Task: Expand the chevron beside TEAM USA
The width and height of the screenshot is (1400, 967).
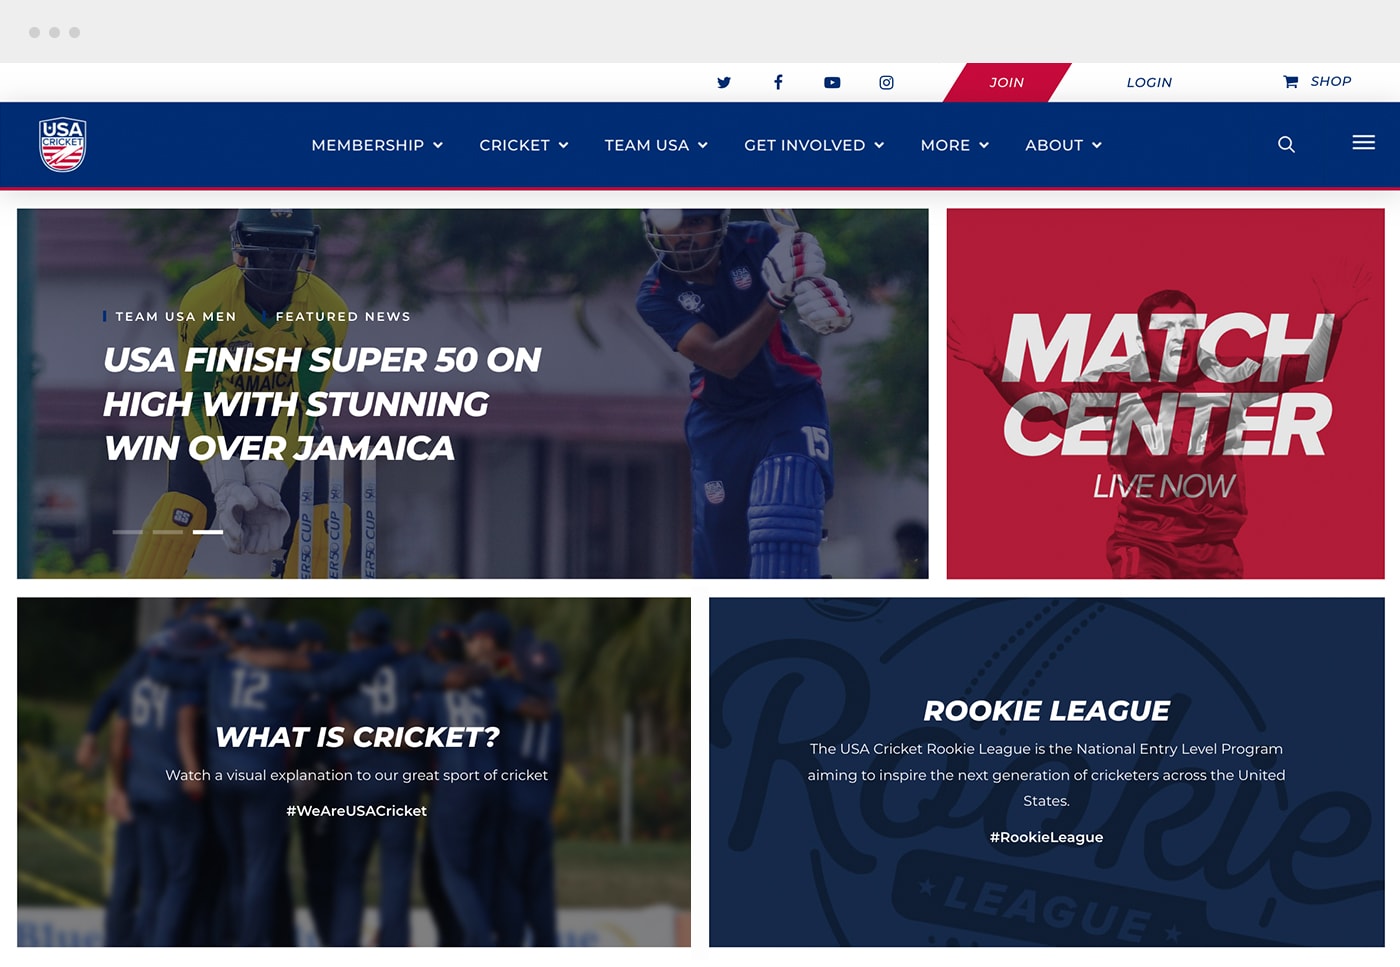Action: click(x=703, y=145)
